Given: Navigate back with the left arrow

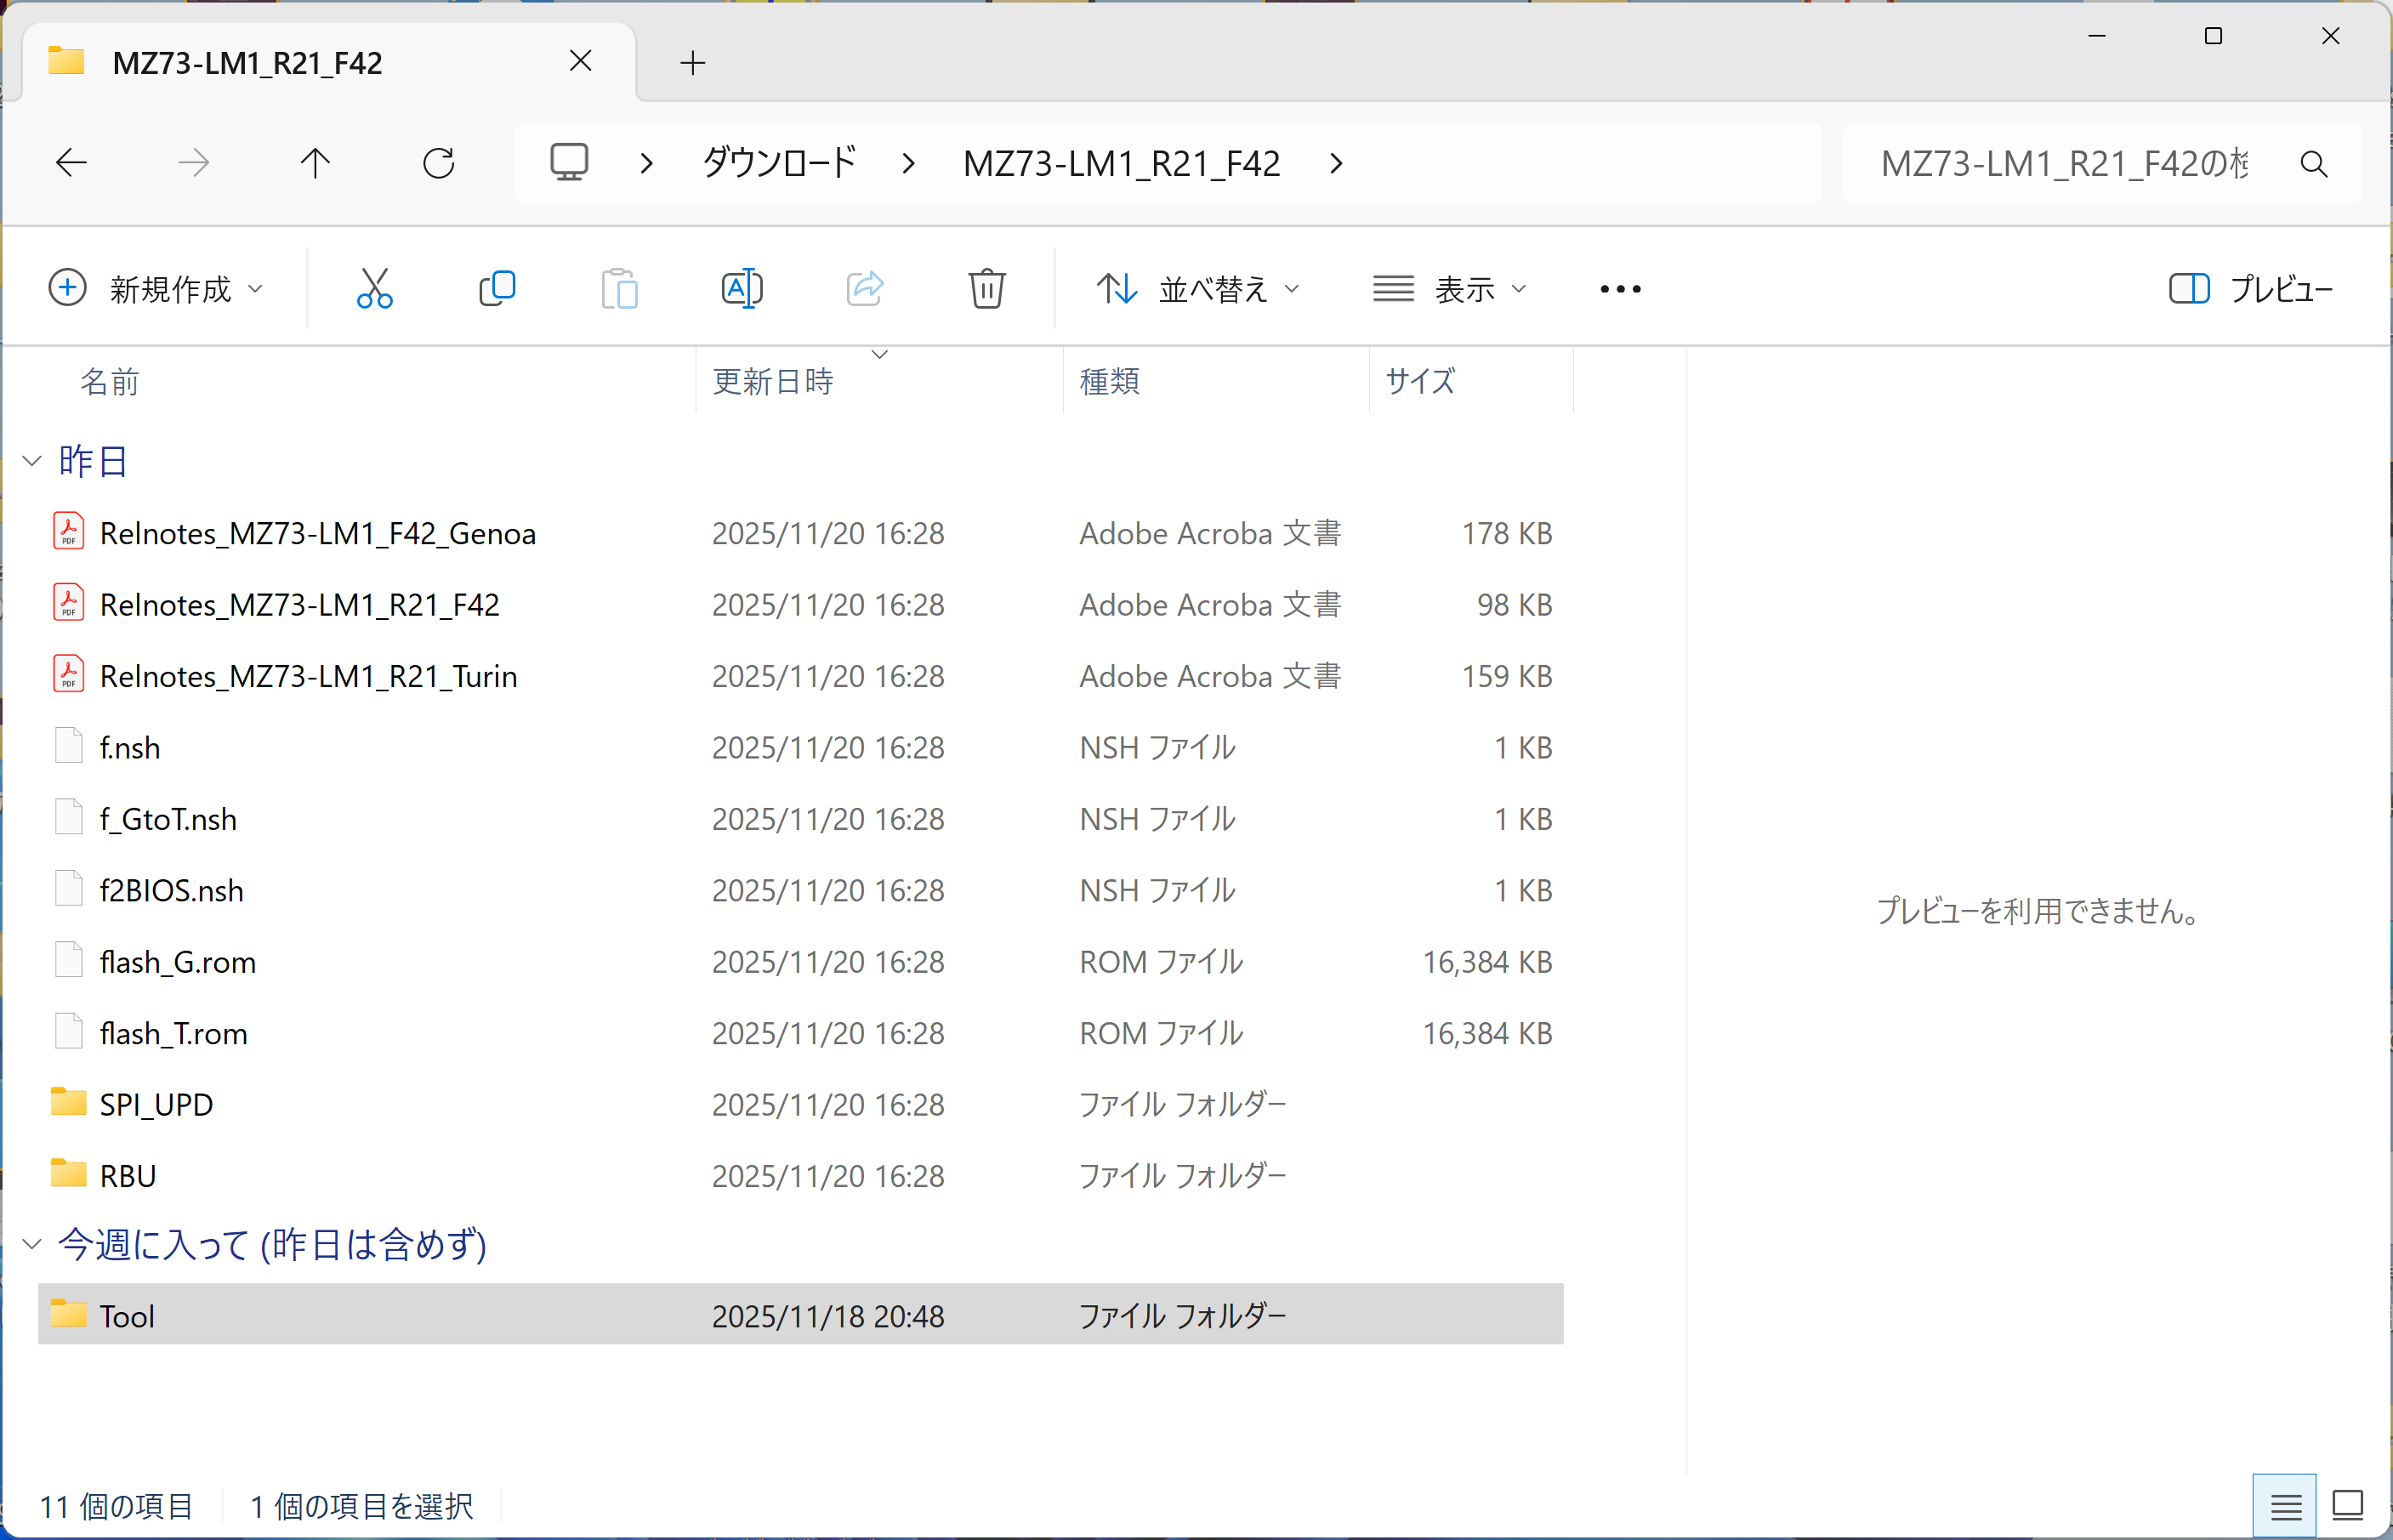Looking at the screenshot, I should click(71, 163).
